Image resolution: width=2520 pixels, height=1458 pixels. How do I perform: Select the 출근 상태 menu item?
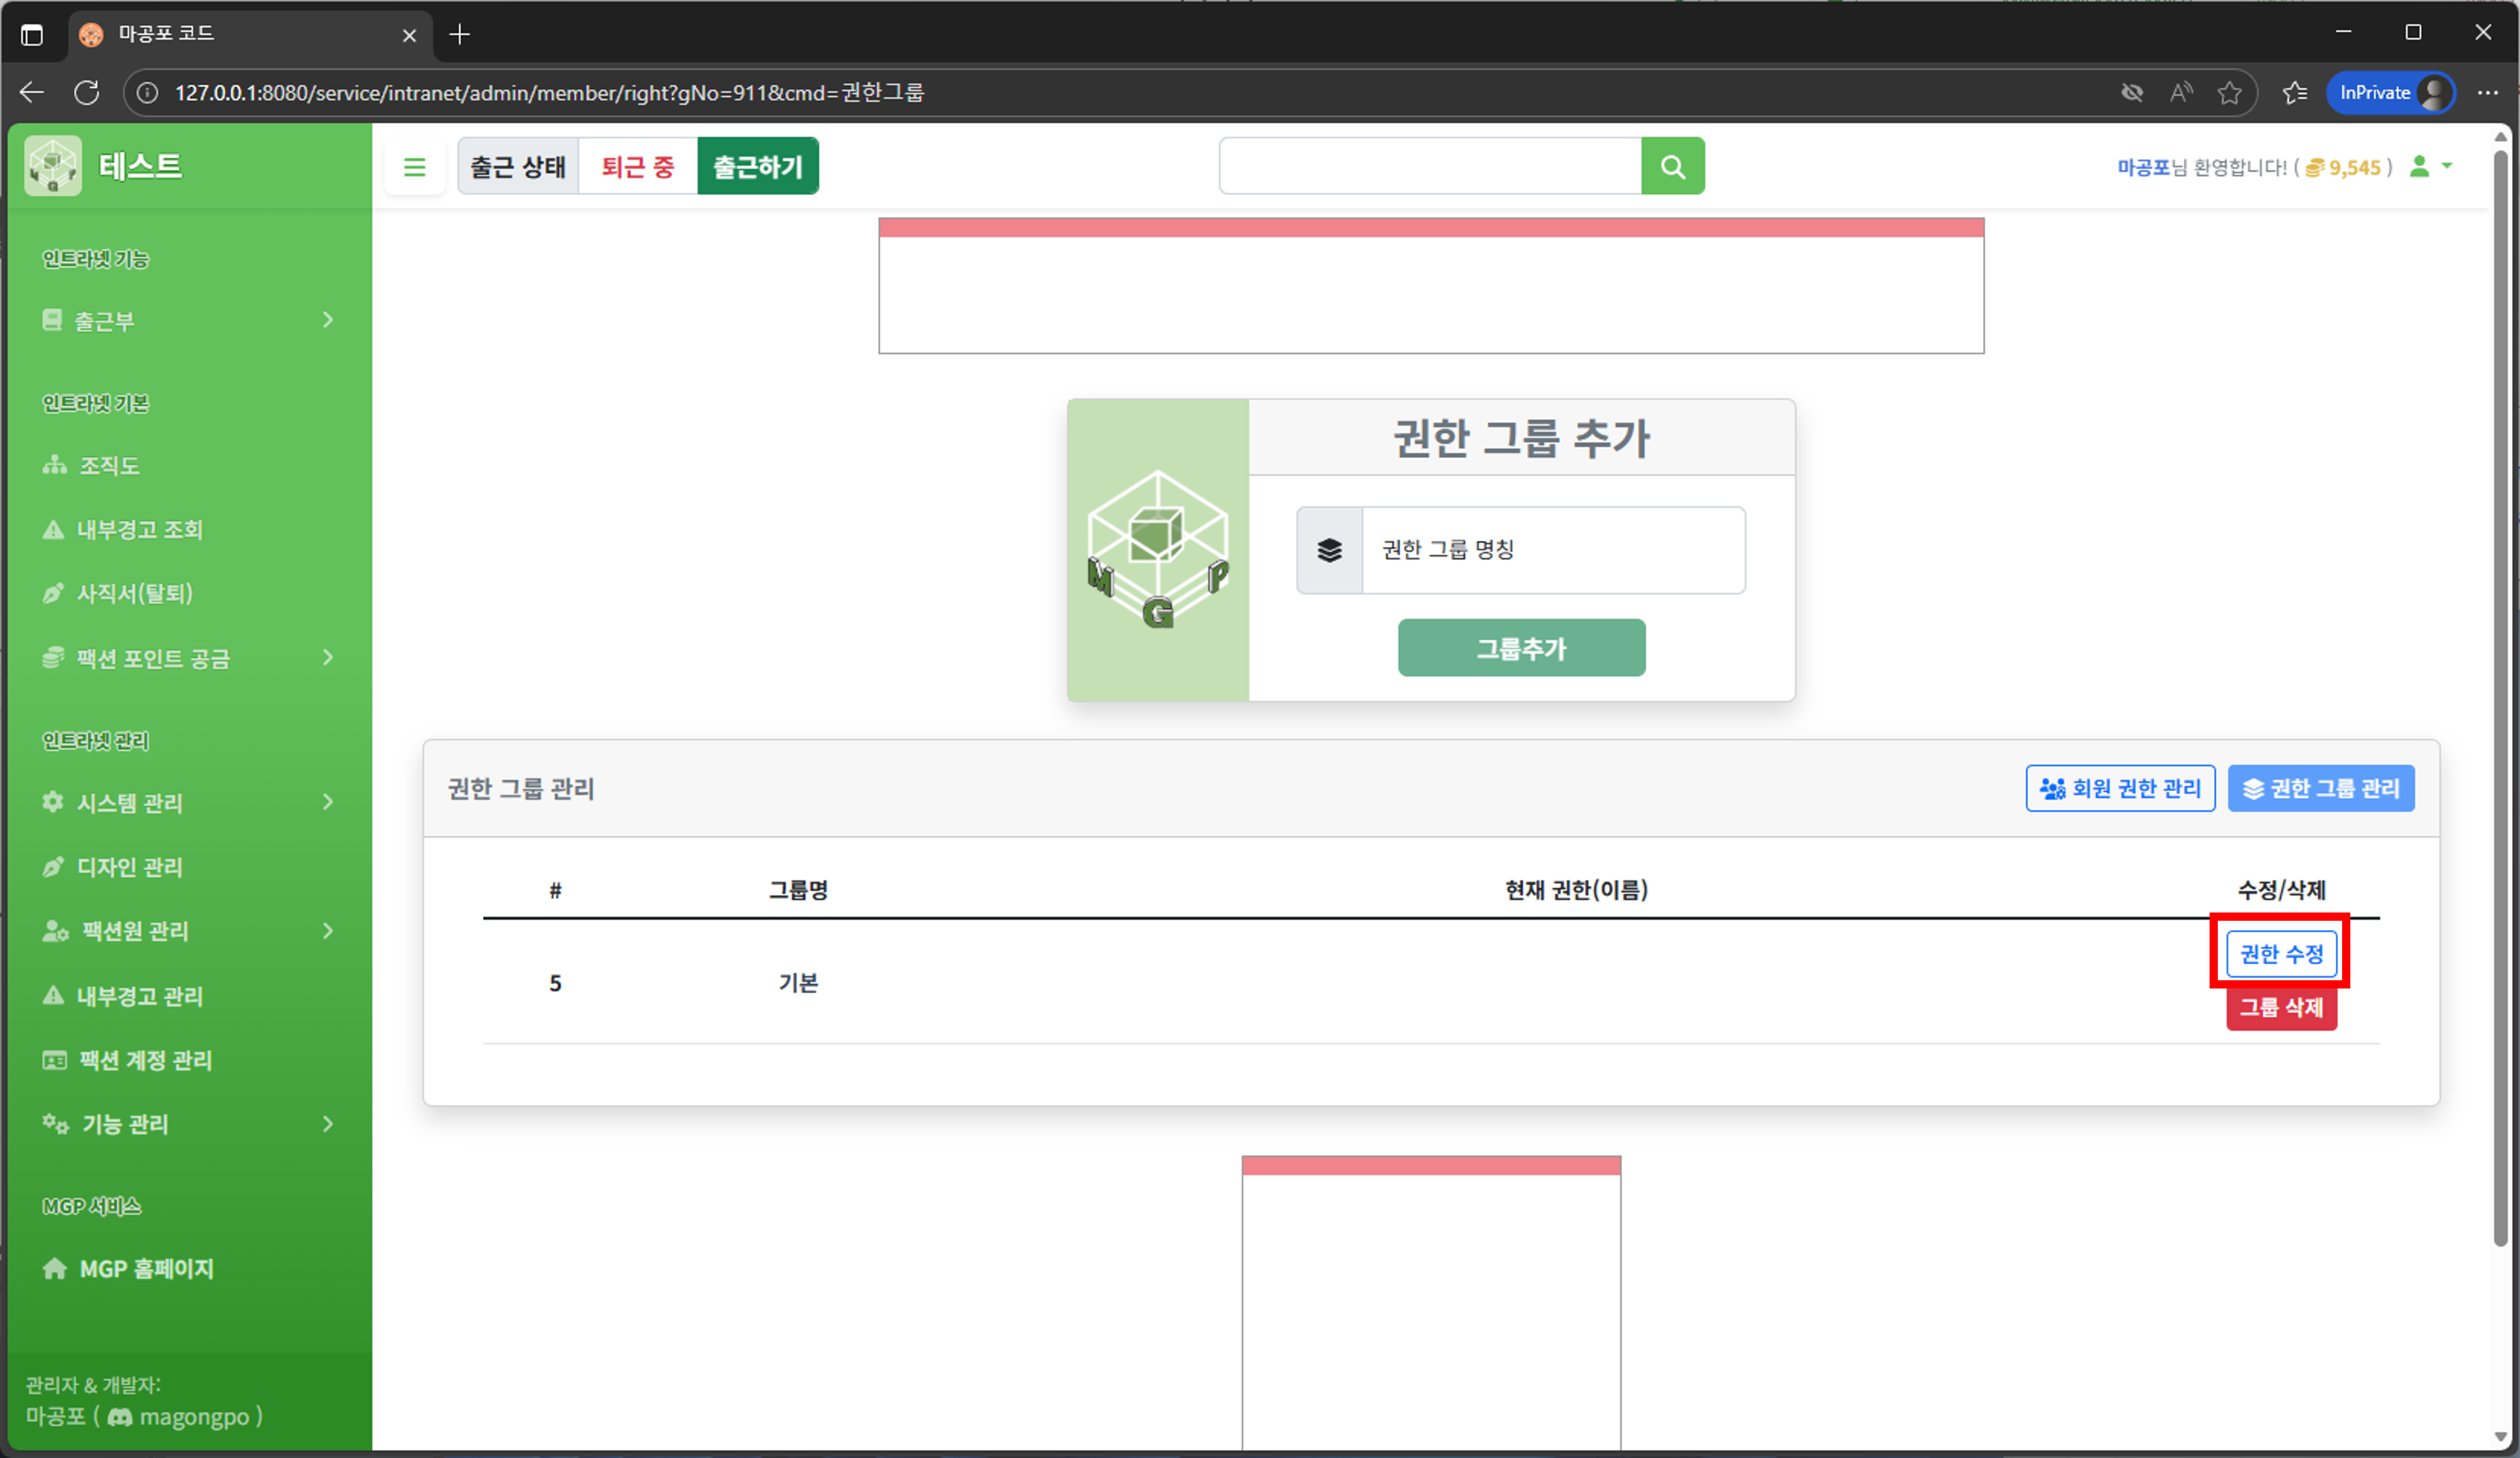(x=517, y=166)
